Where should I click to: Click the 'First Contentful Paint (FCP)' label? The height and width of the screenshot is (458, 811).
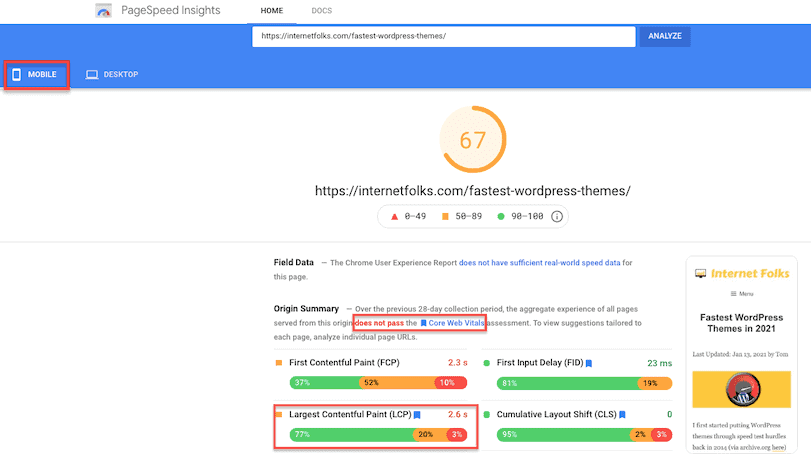point(344,363)
